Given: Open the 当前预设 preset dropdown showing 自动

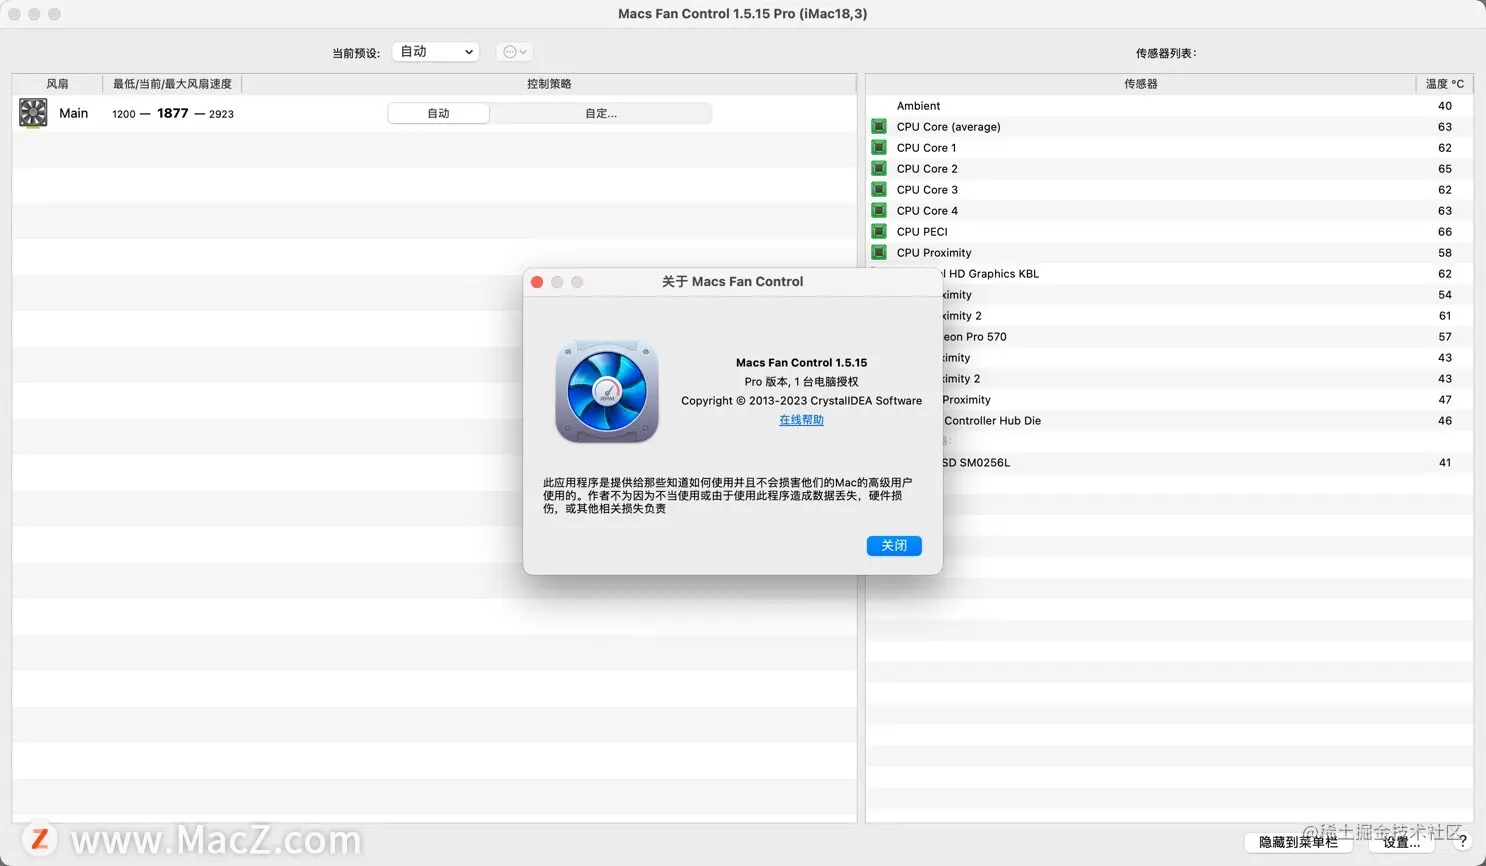Looking at the screenshot, I should point(436,52).
